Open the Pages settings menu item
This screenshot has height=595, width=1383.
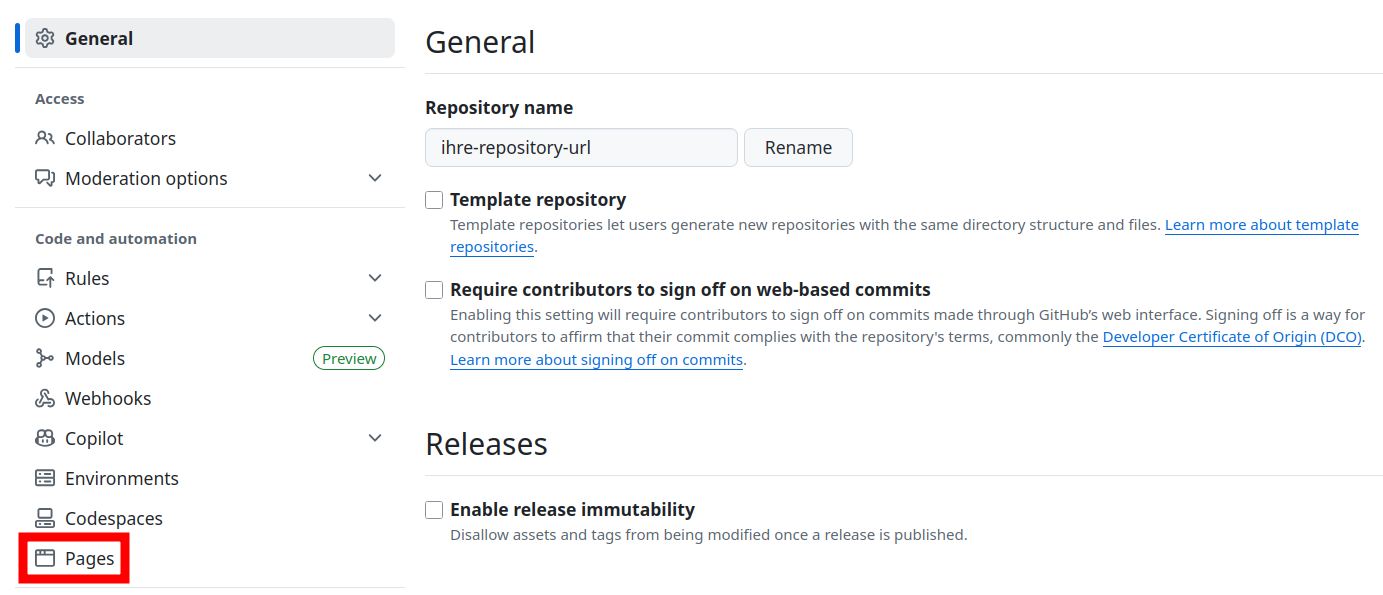pyautogui.click(x=89, y=558)
